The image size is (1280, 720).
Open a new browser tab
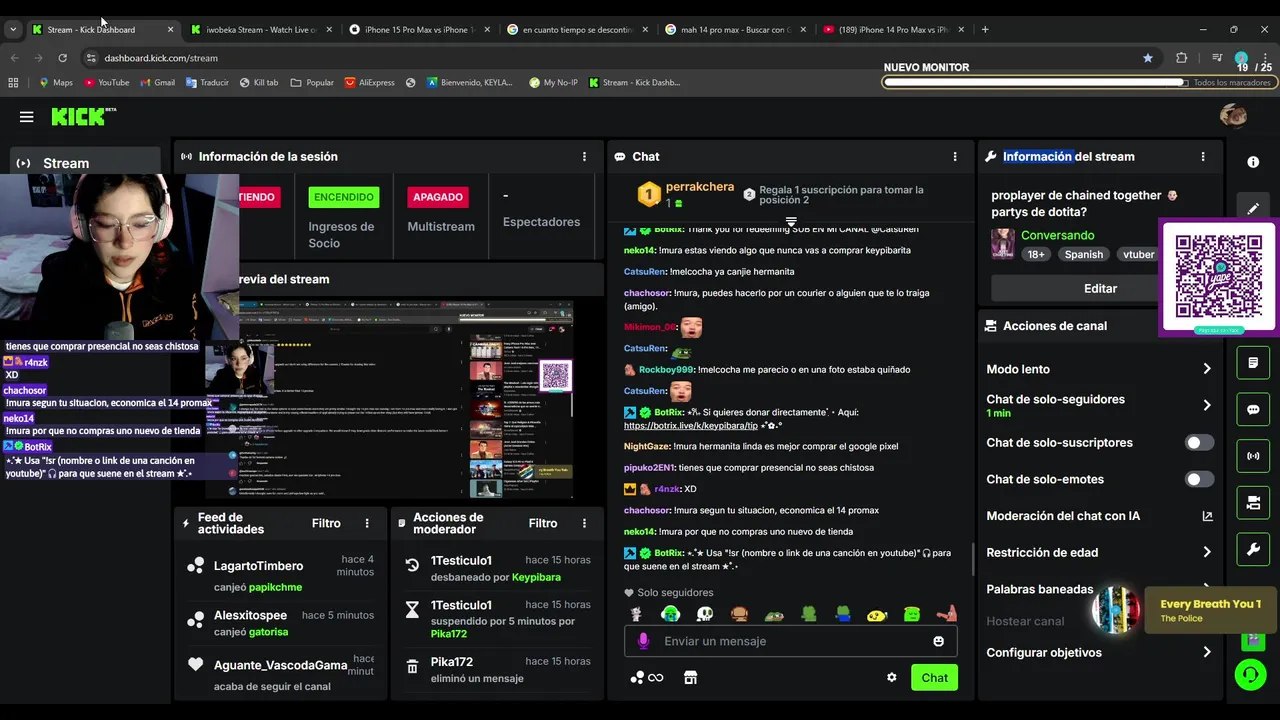pos(985,29)
